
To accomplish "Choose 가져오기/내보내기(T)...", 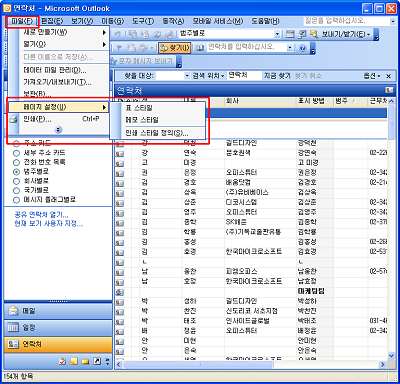I will [x=57, y=82].
